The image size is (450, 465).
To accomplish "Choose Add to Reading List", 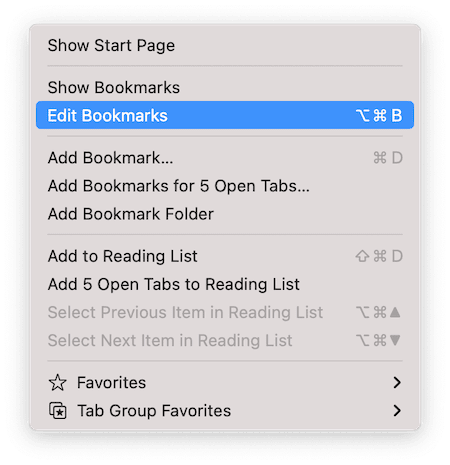I will [225, 256].
